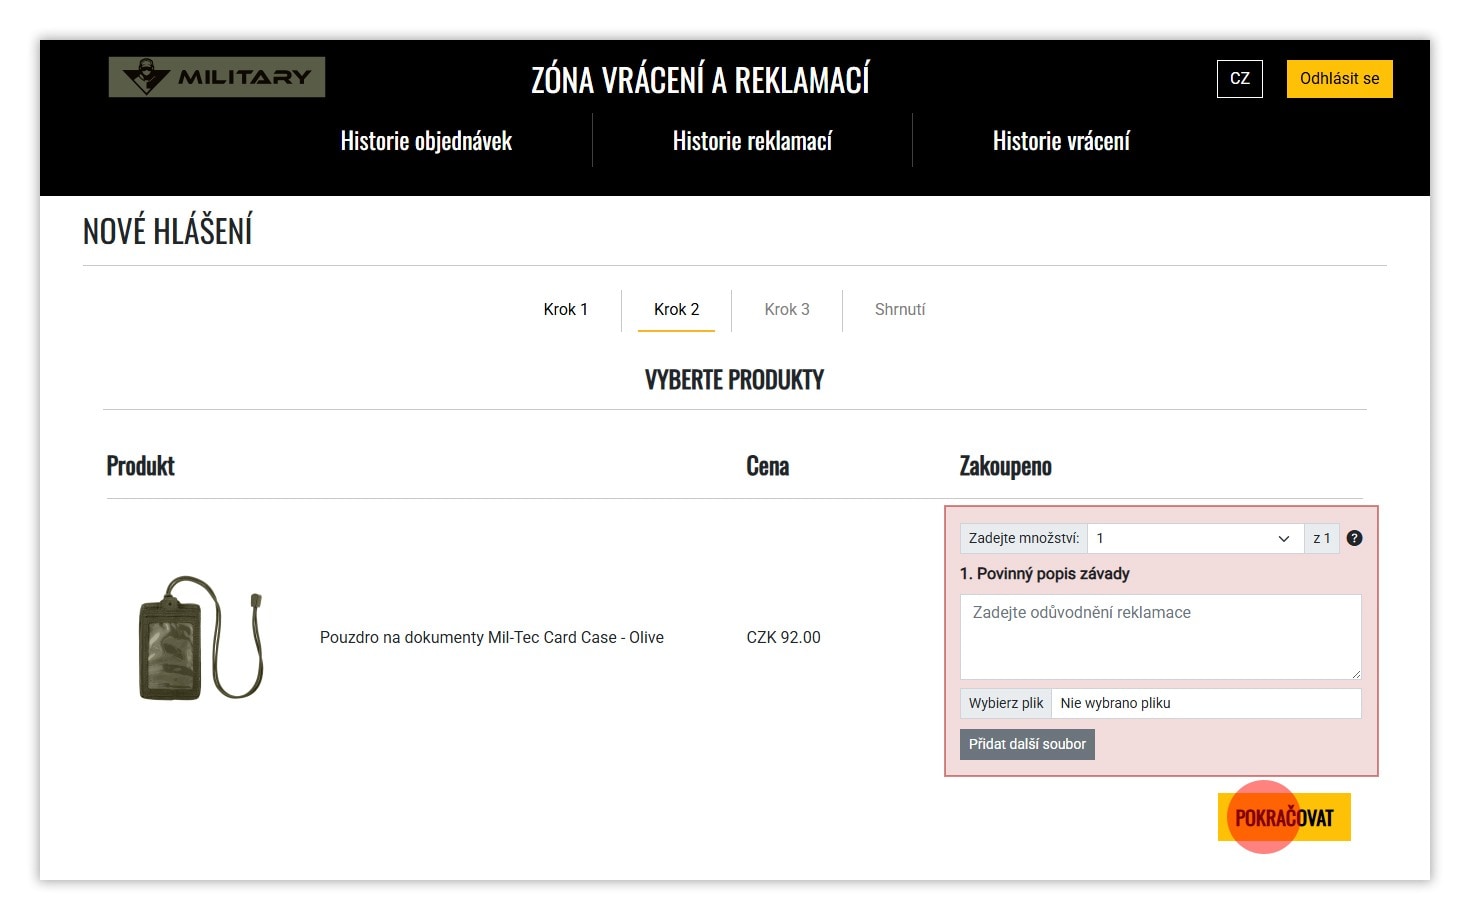Focus the complaint reason text area
This screenshot has height=920, width=1470.
tap(1160, 636)
